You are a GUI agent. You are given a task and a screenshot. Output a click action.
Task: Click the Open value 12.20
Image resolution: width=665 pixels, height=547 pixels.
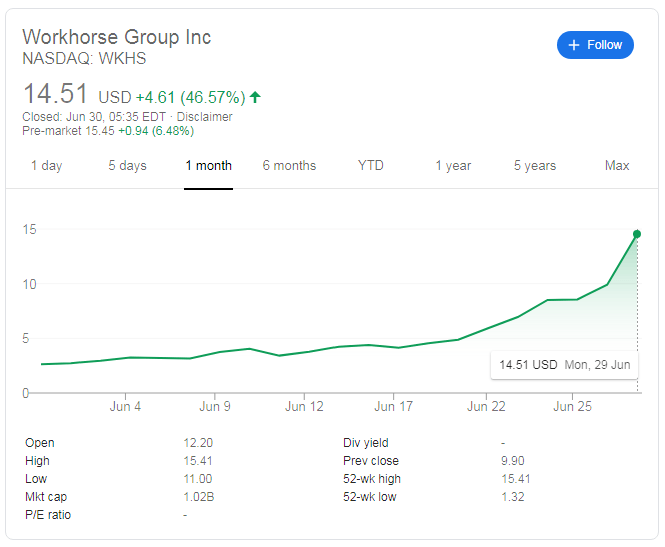(x=198, y=443)
